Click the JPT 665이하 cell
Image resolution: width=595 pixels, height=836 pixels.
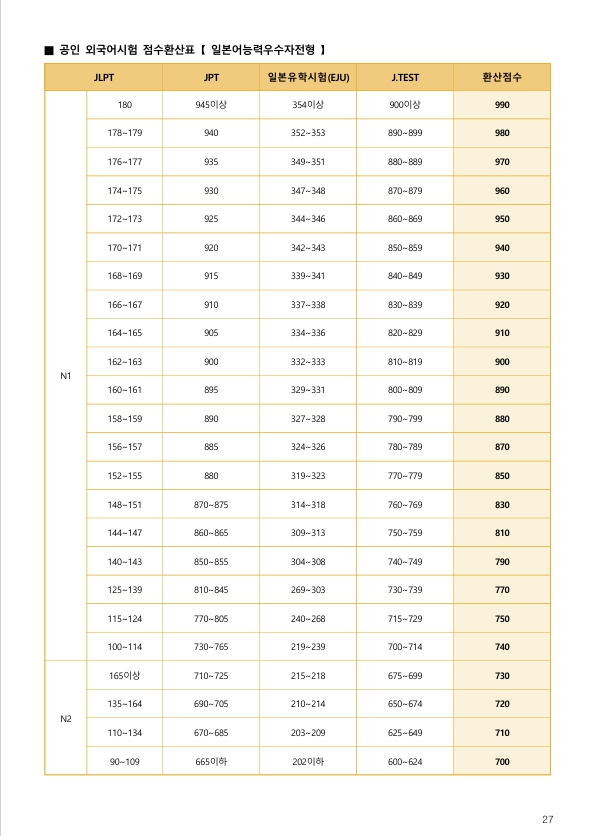point(211,761)
